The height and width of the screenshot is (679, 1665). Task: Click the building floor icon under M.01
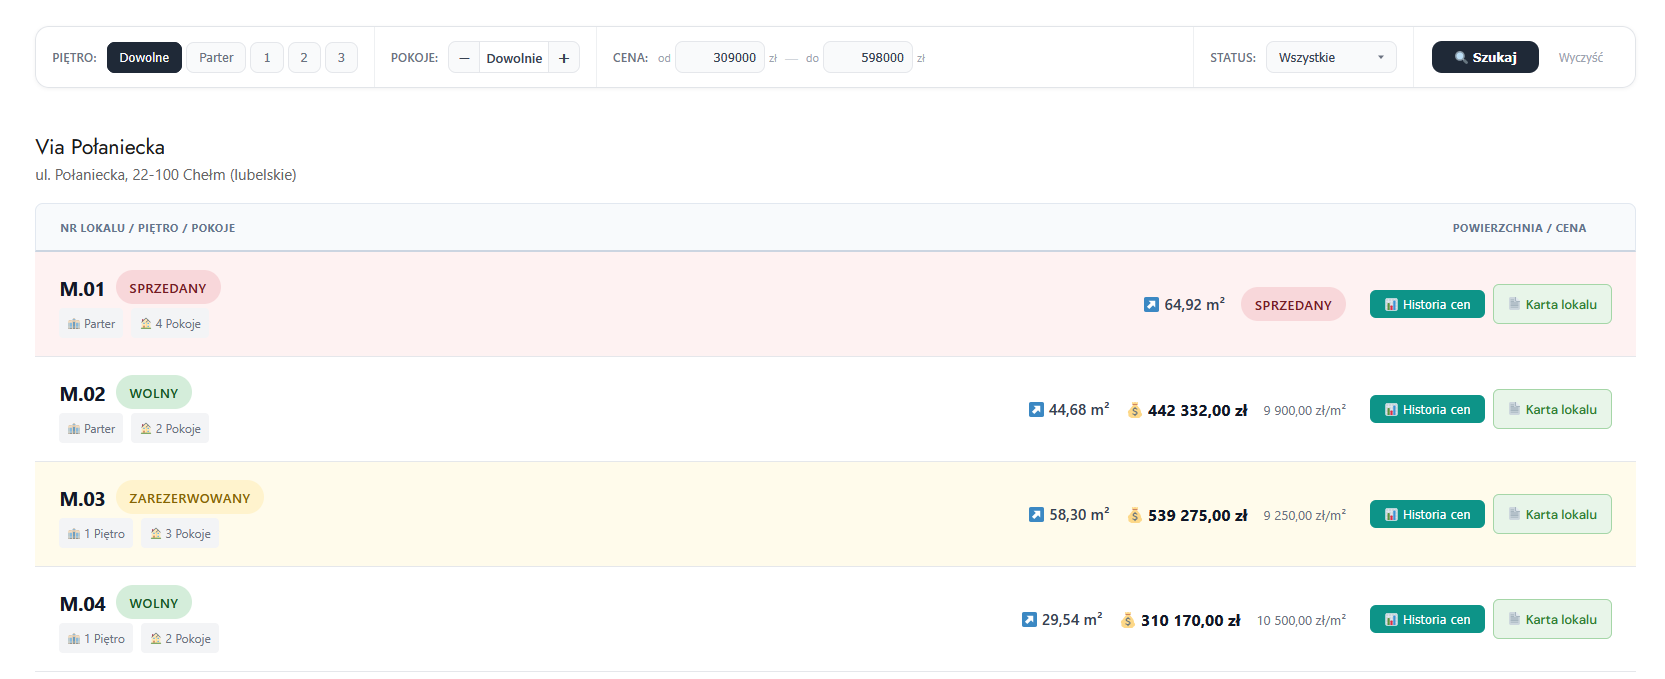(74, 324)
